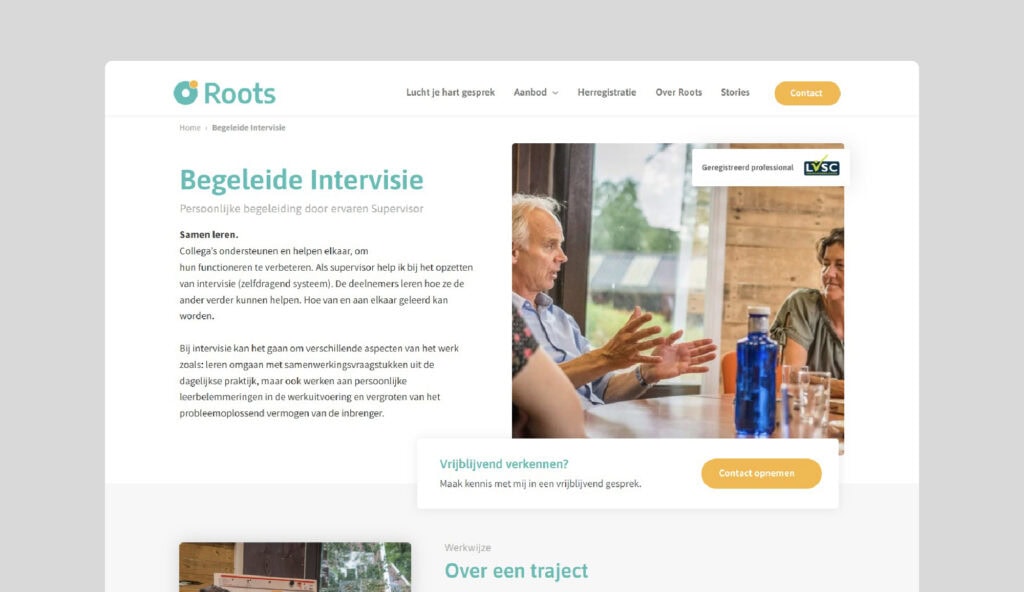Click the Samen leren. bold text
The image size is (1024, 592).
coord(208,235)
